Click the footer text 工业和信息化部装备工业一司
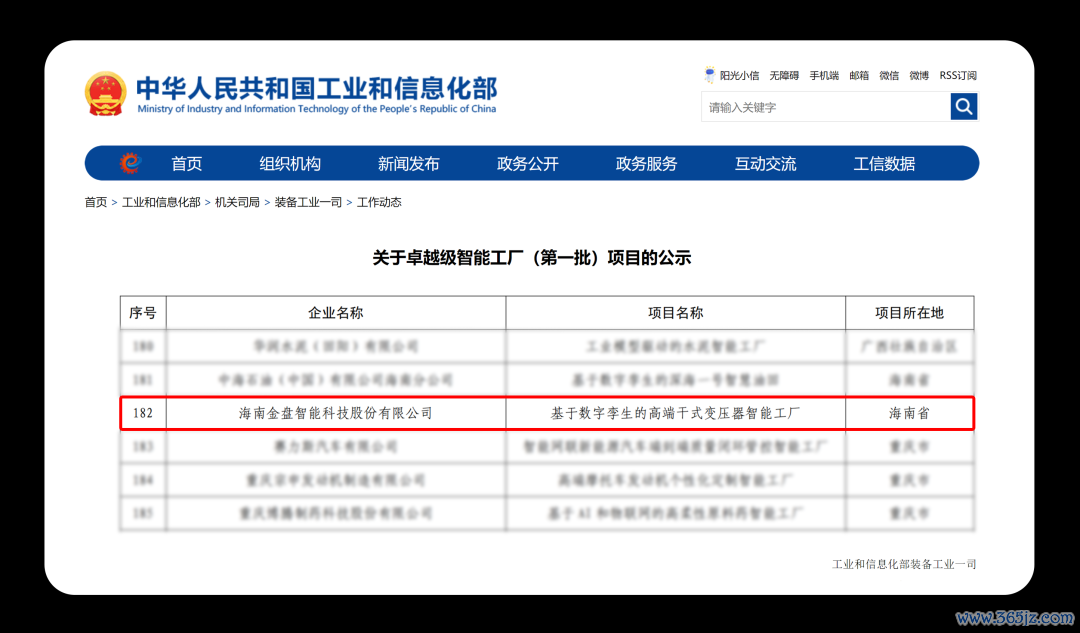 point(904,564)
